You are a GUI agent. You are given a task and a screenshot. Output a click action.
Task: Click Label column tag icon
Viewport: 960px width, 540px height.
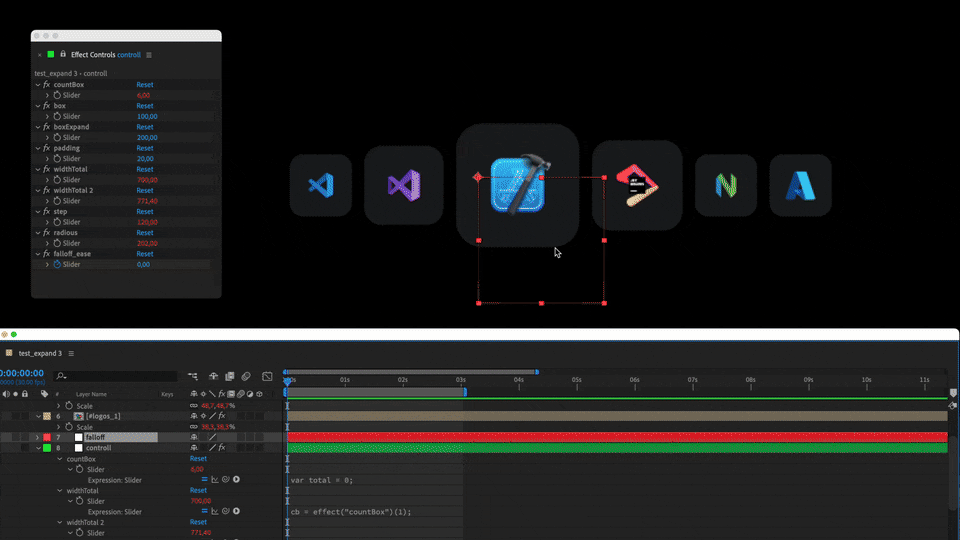pyautogui.click(x=44, y=394)
